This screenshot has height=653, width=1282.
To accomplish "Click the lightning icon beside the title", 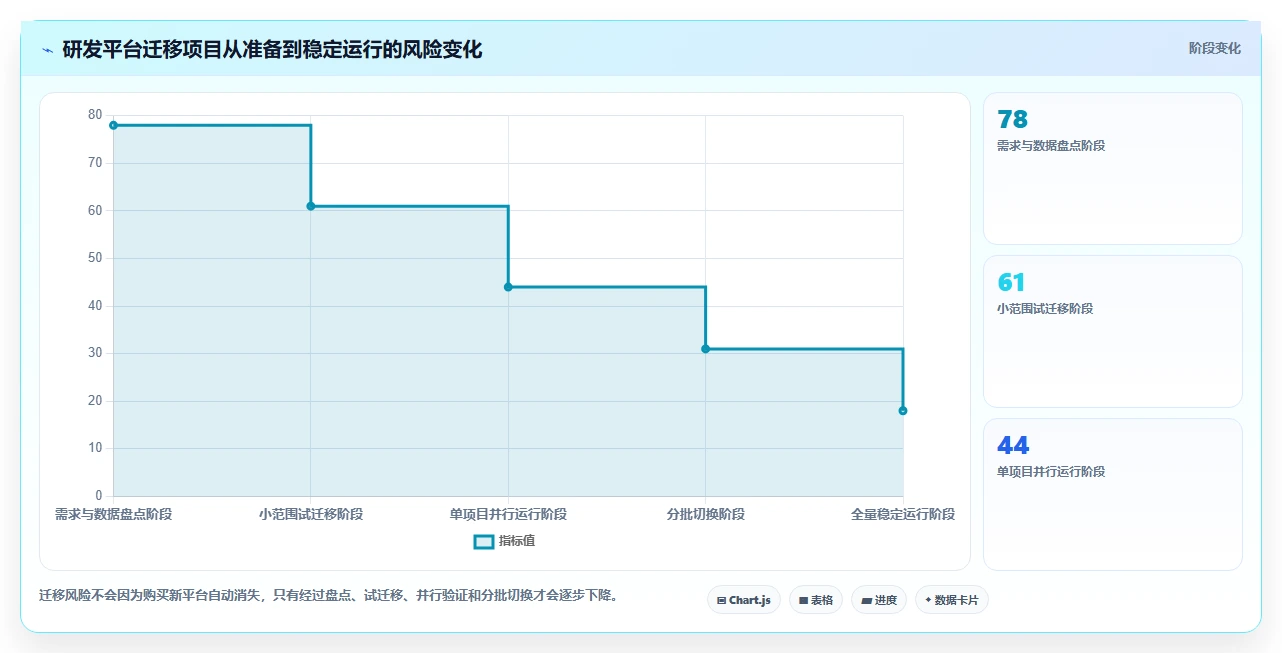I will pyautogui.click(x=48, y=50).
